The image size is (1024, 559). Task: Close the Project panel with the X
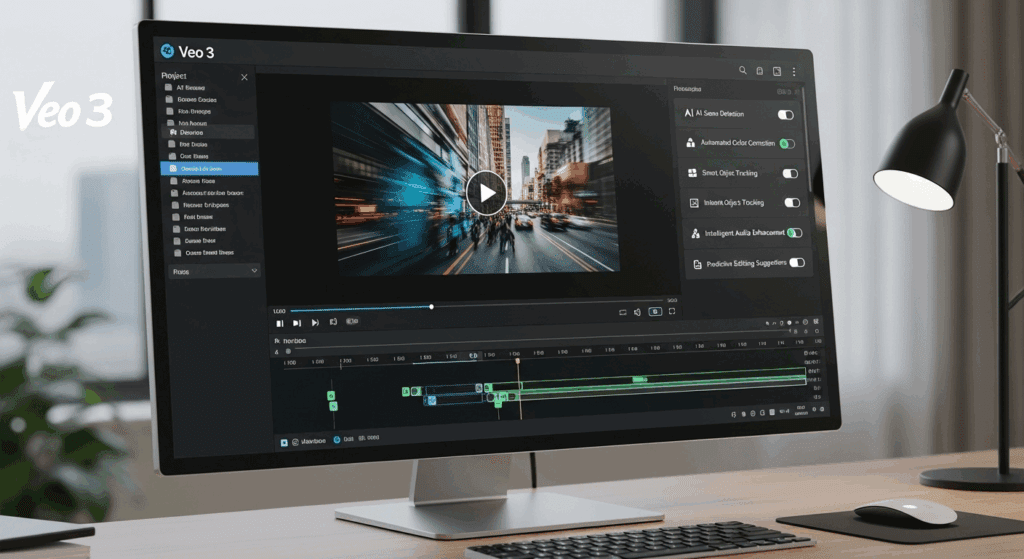point(244,77)
